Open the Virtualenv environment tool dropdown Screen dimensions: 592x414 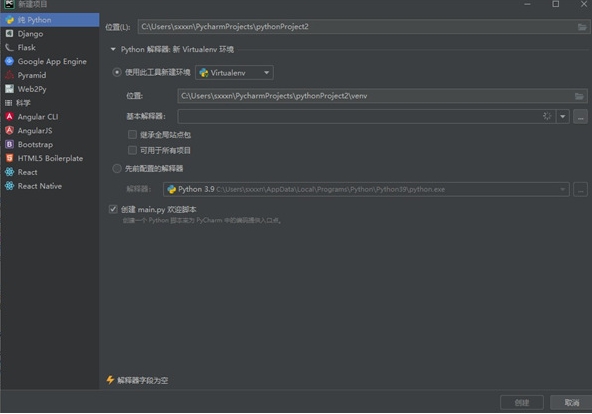[x=234, y=72]
